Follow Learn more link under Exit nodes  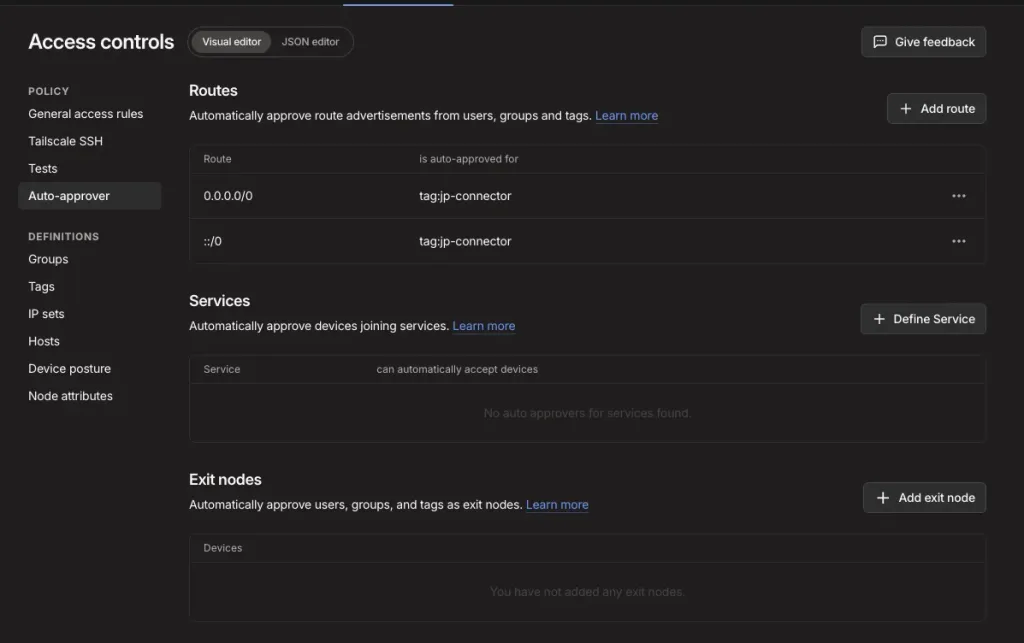click(557, 505)
